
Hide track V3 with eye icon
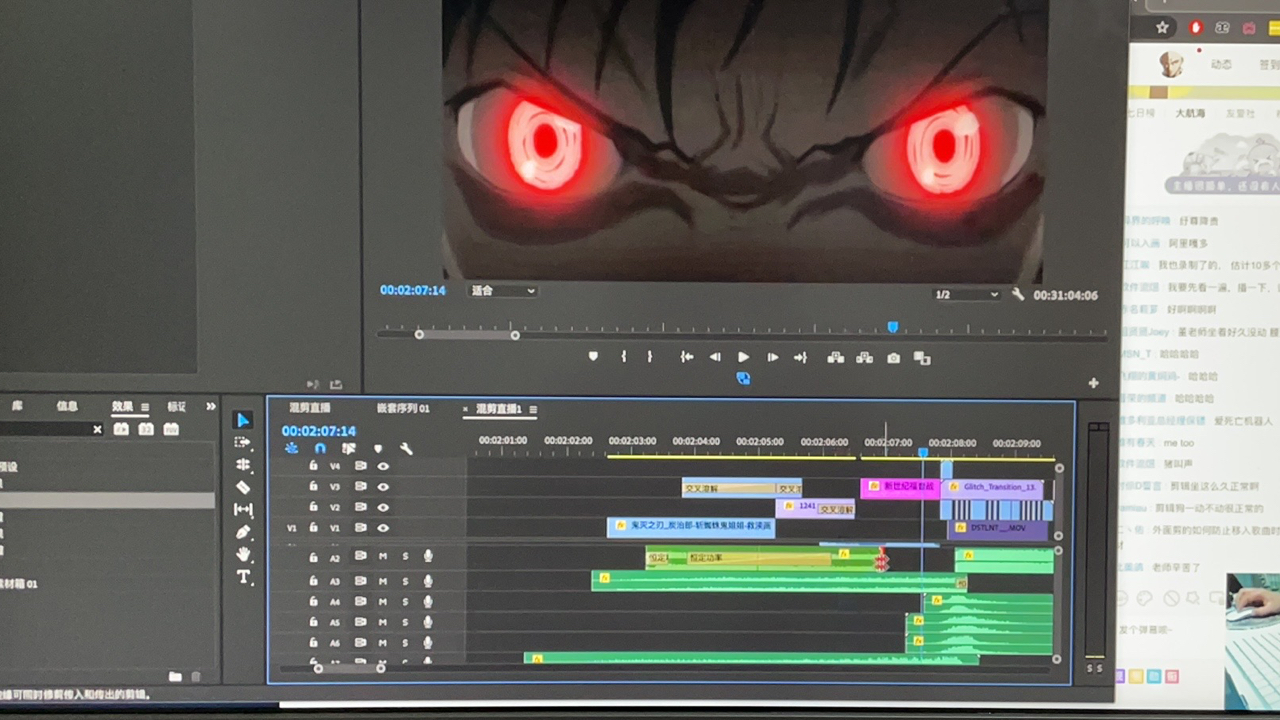(x=383, y=487)
